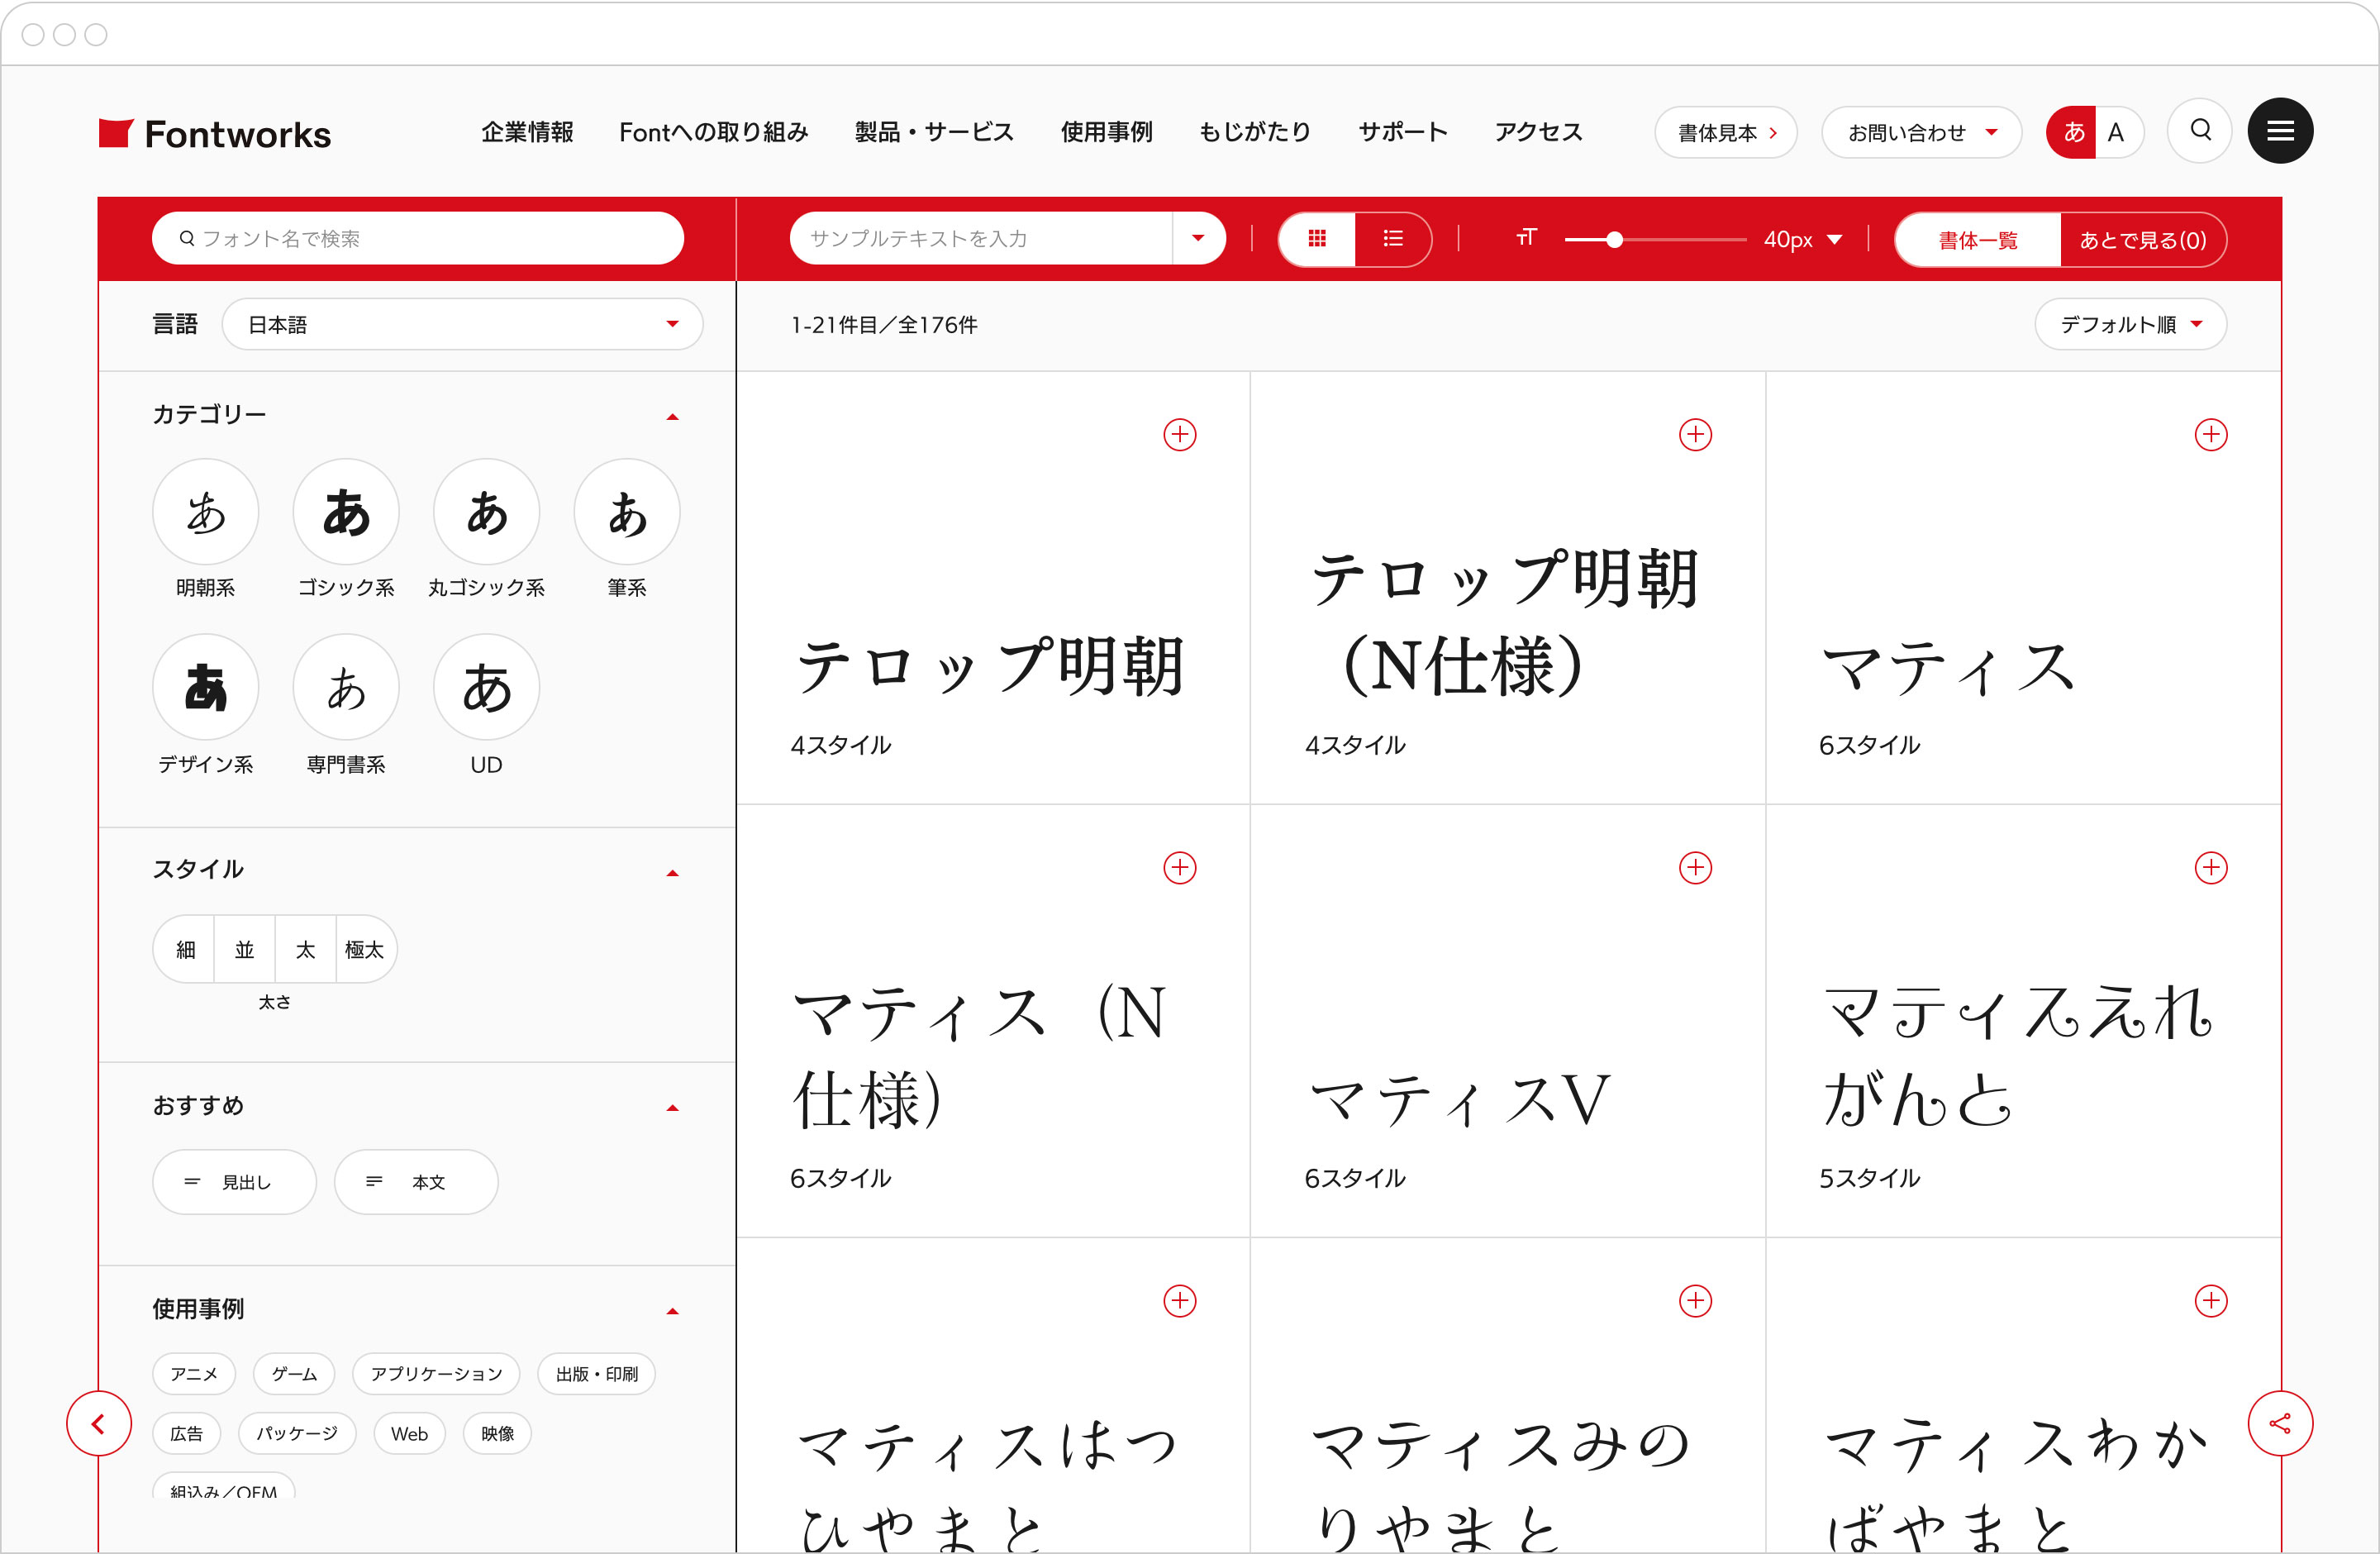Screen dimensions: 2380x1554
Task: Open the サポート navigation item
Action: (1403, 131)
